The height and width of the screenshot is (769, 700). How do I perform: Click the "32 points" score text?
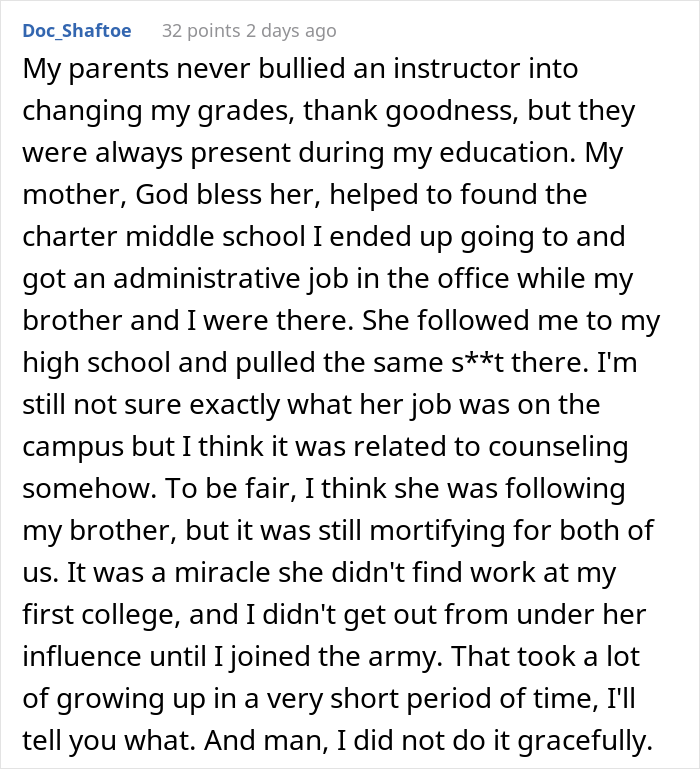pos(203,32)
